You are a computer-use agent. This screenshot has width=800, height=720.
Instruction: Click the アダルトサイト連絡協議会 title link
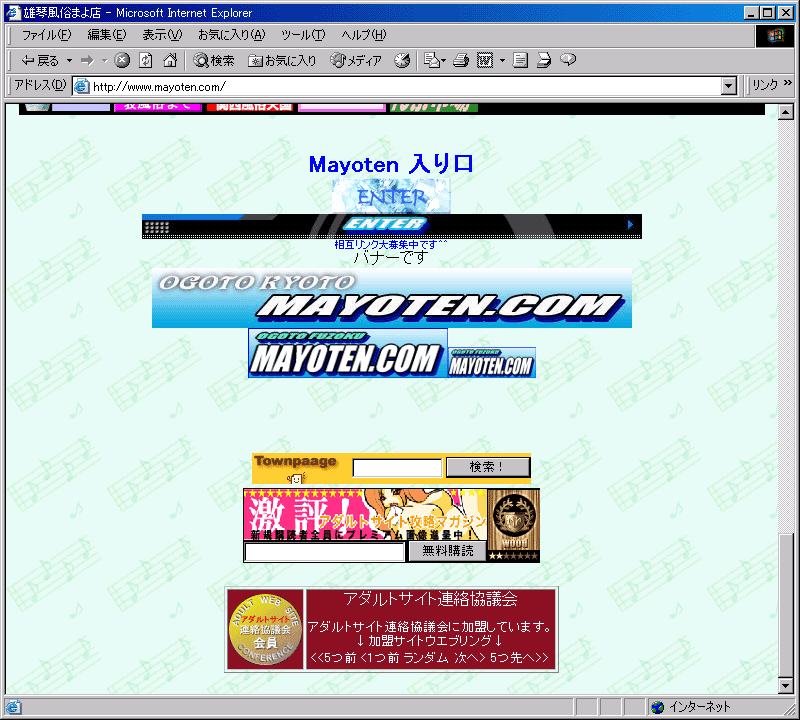coord(431,599)
